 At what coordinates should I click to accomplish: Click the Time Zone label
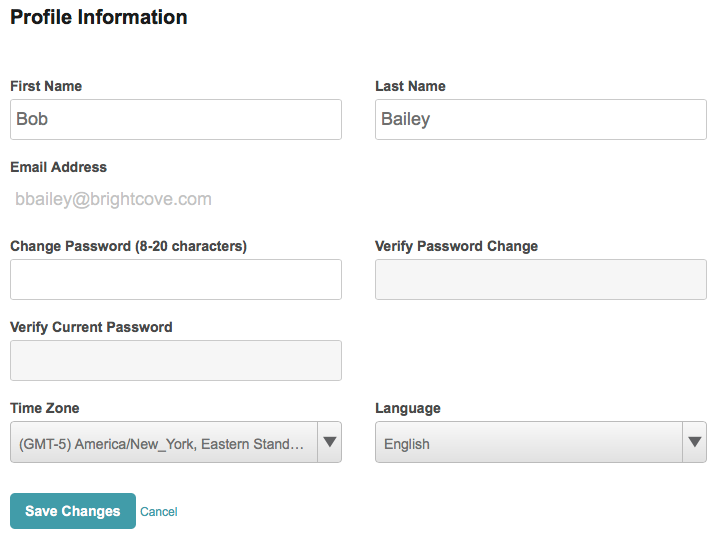45,408
